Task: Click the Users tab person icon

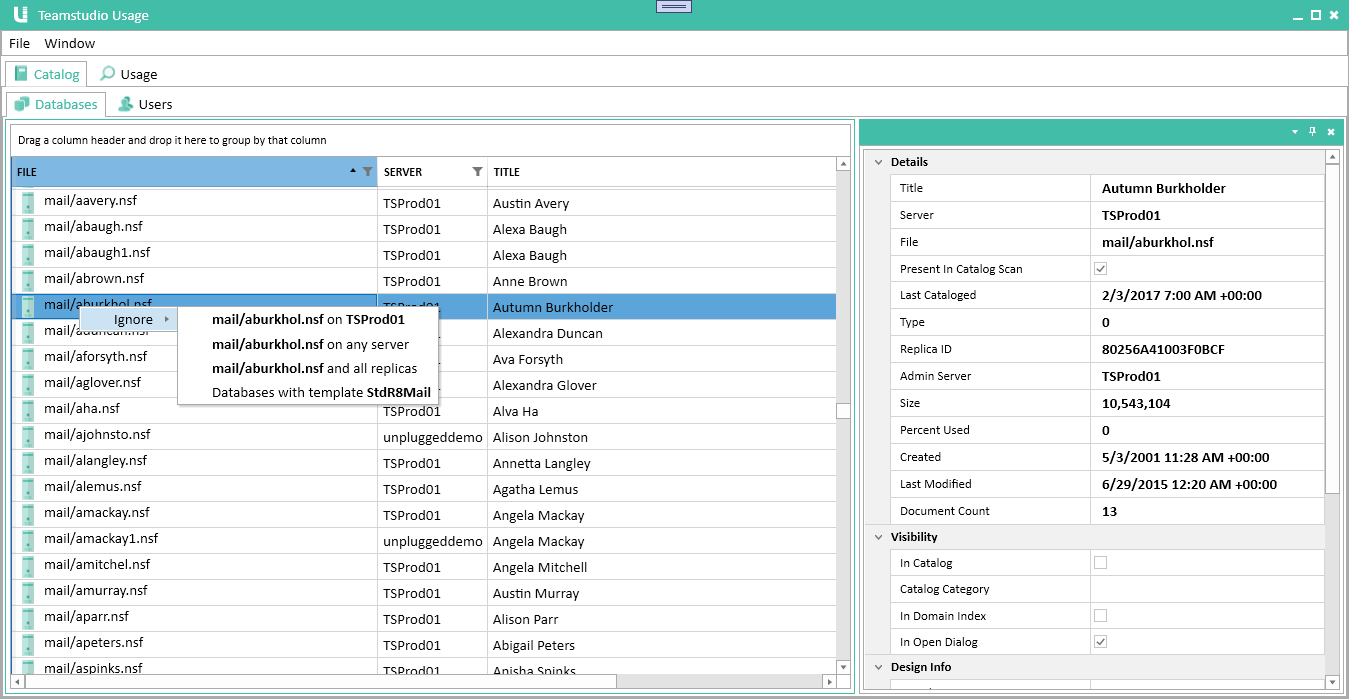Action: [124, 104]
